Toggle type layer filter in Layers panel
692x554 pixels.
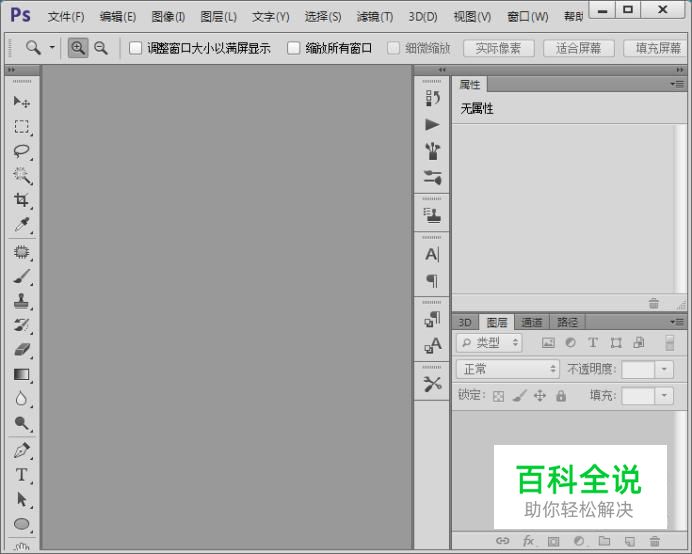tap(593, 343)
